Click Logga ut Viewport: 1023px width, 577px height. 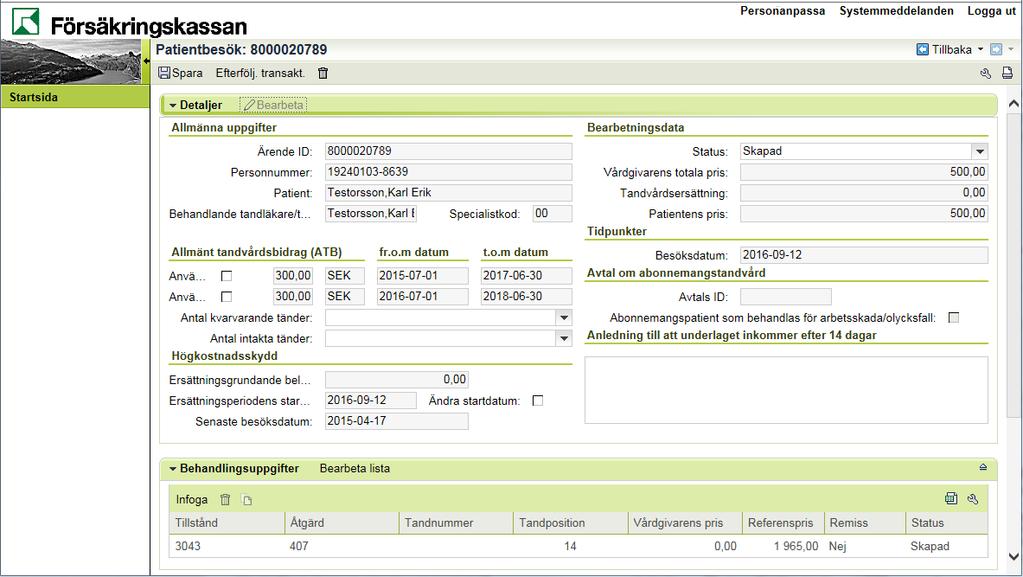click(992, 11)
